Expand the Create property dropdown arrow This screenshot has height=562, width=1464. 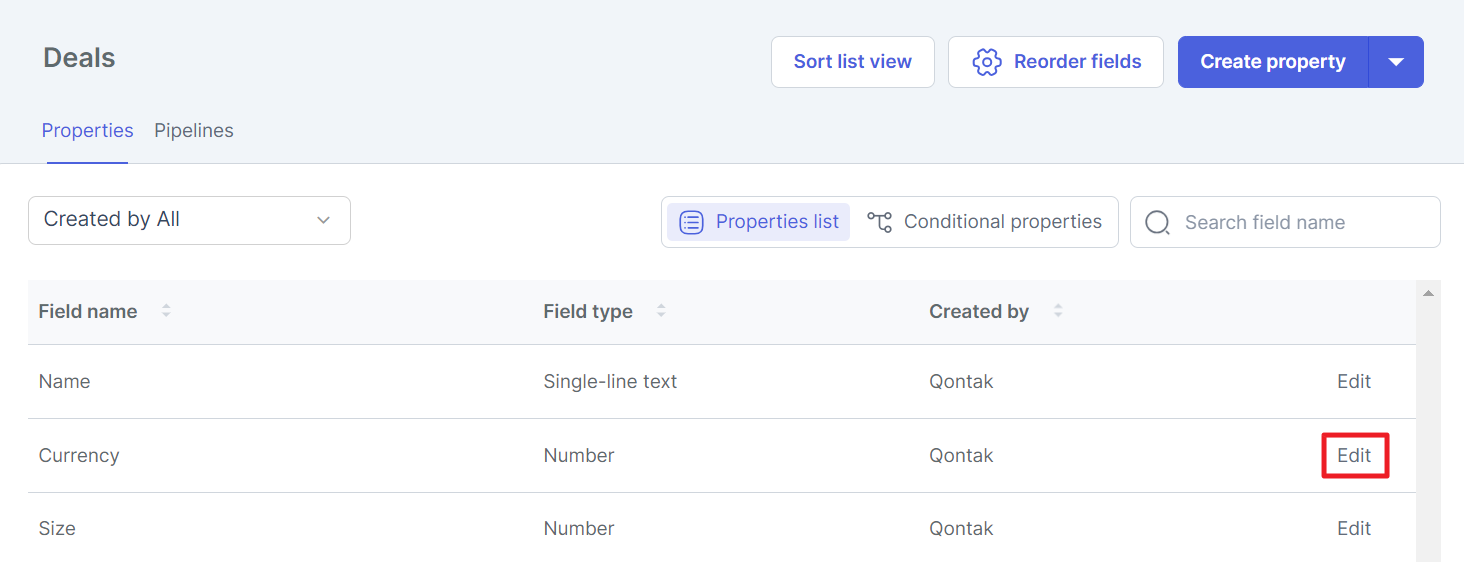pyautogui.click(x=1396, y=62)
